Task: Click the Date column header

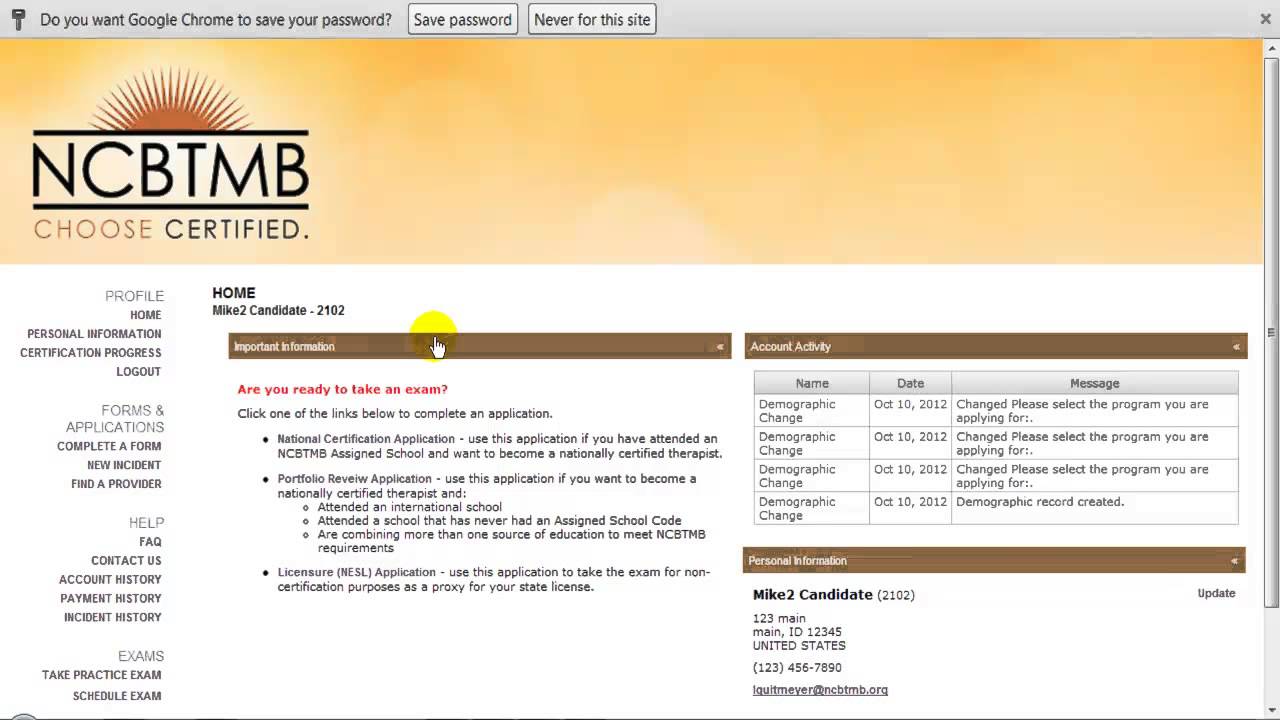Action: tap(910, 383)
